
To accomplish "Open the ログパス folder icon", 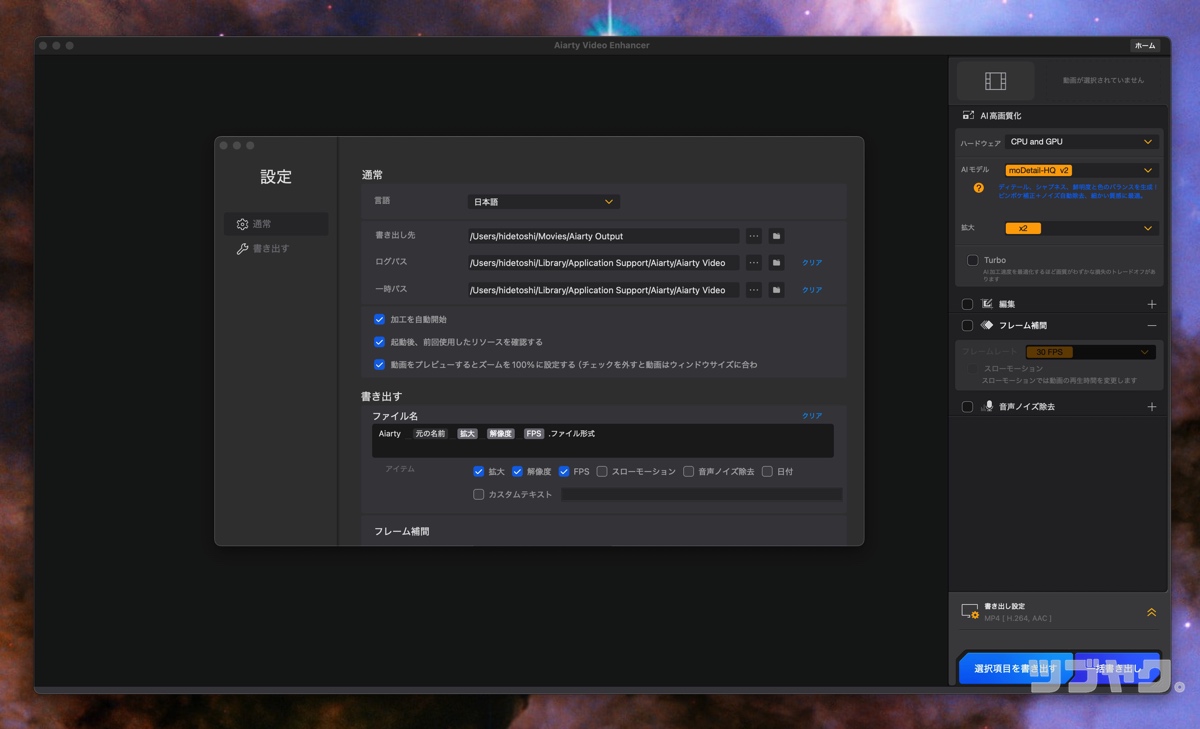I will point(777,262).
